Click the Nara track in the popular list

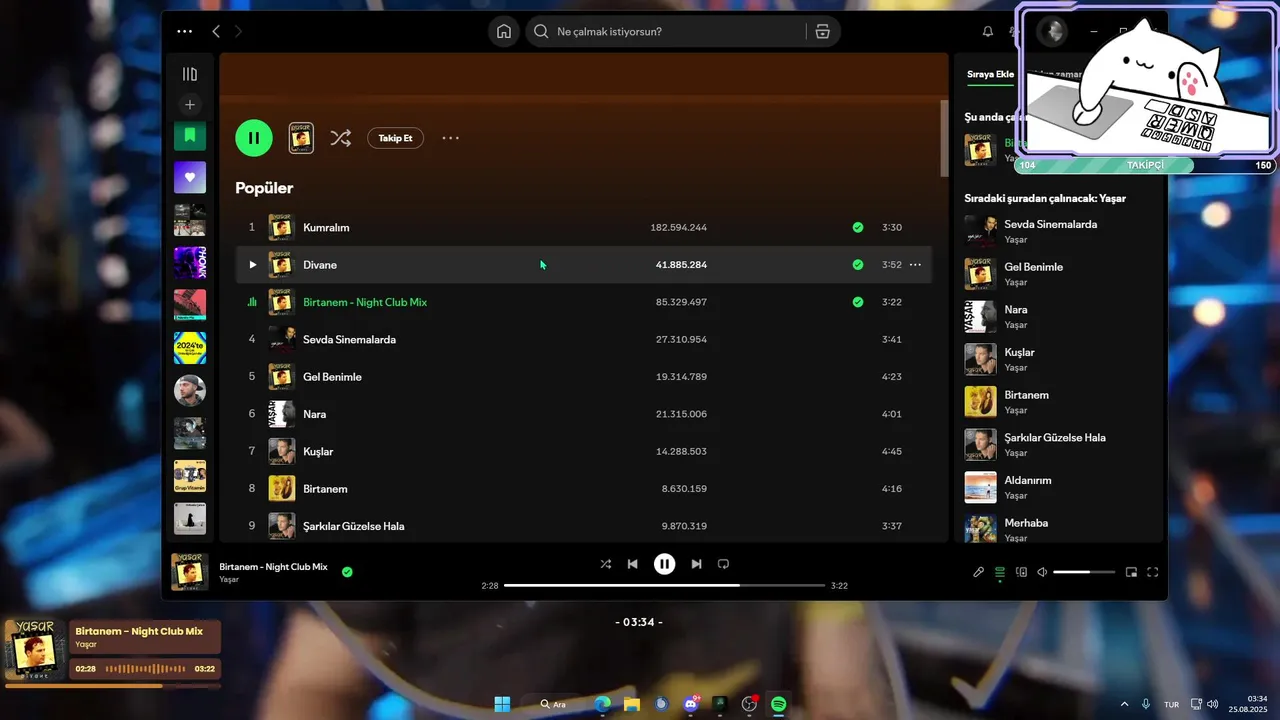[315, 414]
